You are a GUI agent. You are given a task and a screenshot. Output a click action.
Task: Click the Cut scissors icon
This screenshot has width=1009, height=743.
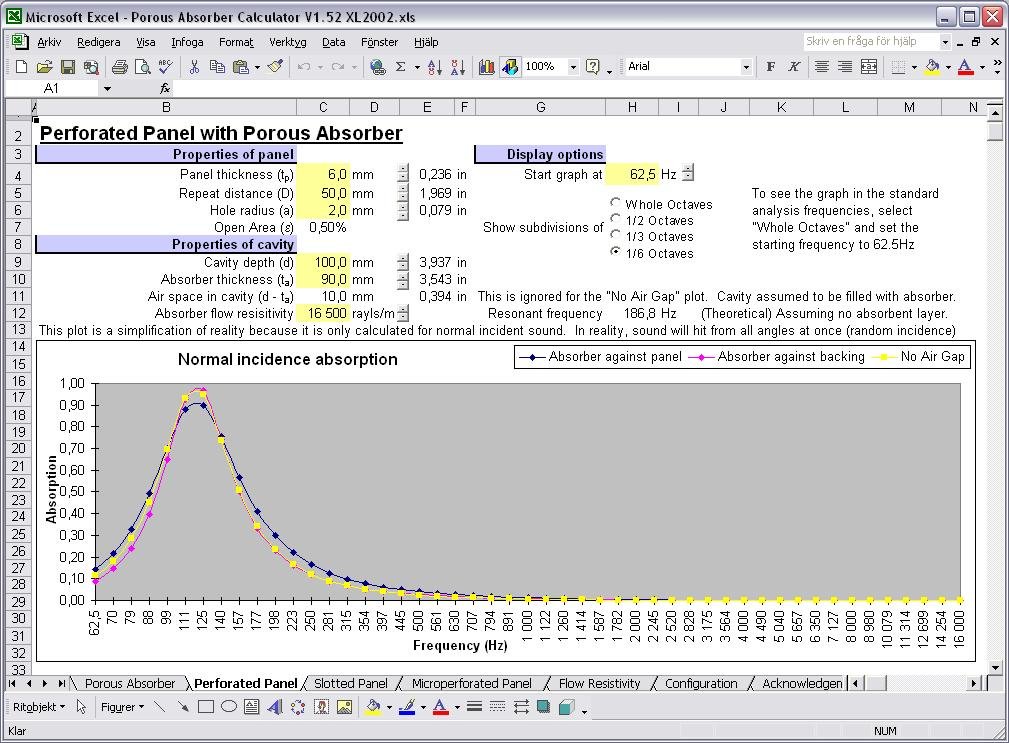(194, 67)
